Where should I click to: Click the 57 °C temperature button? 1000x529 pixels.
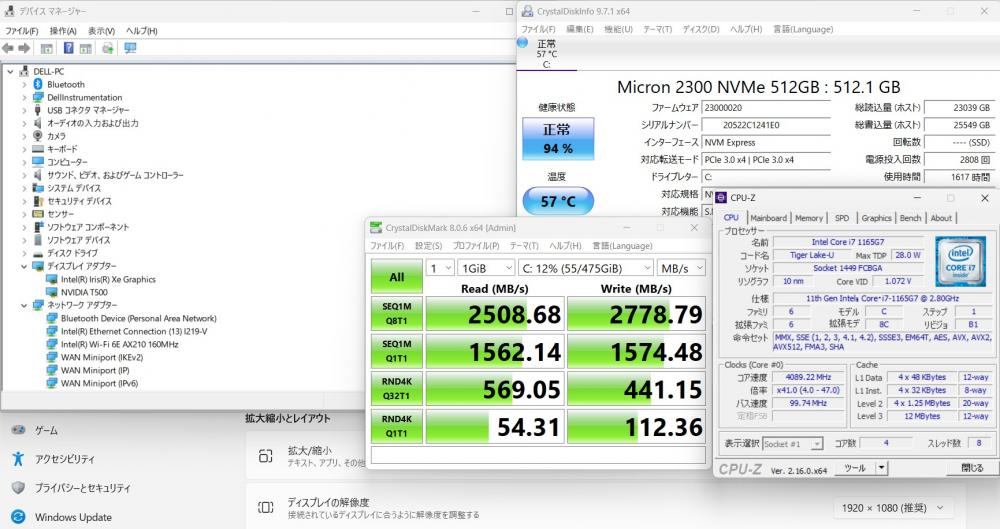(558, 202)
